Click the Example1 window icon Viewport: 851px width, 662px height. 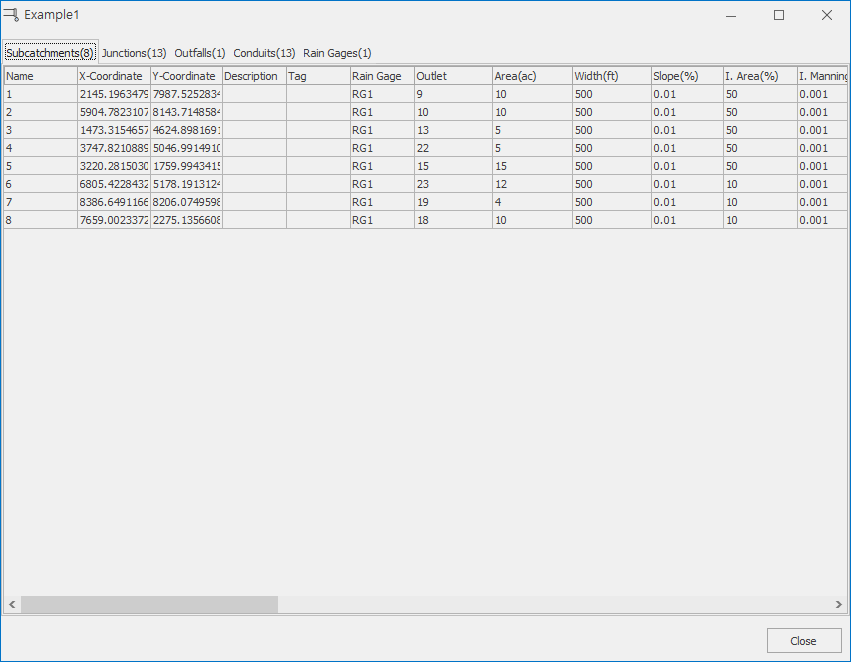11,15
